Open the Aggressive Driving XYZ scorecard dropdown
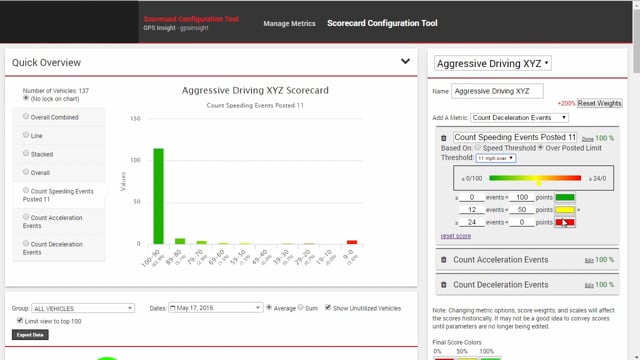This screenshot has width=640, height=360. point(493,63)
